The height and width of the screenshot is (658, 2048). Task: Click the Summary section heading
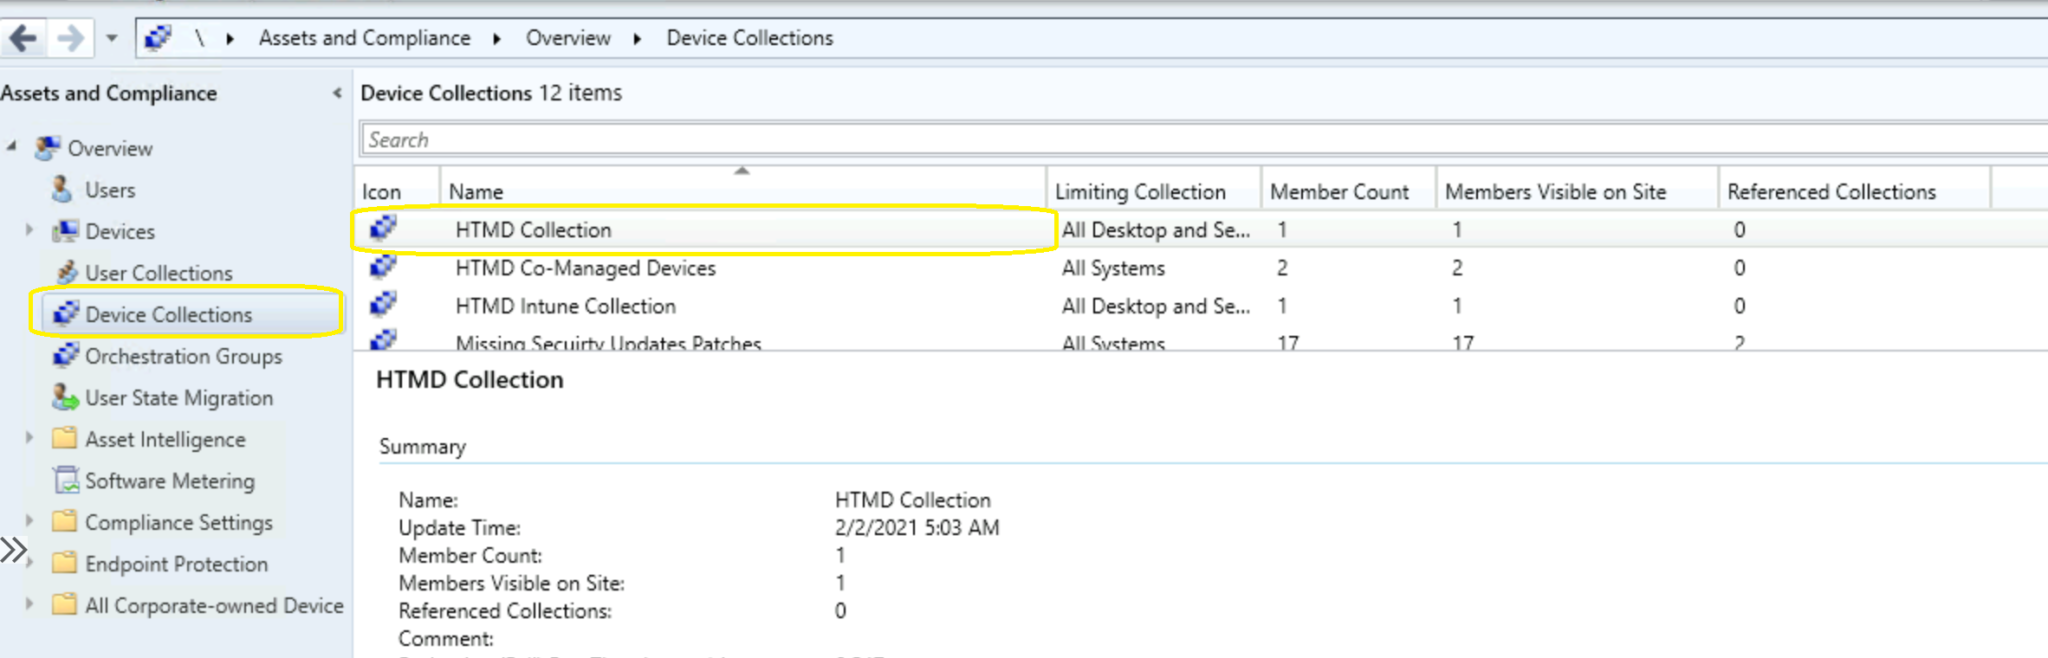point(422,447)
